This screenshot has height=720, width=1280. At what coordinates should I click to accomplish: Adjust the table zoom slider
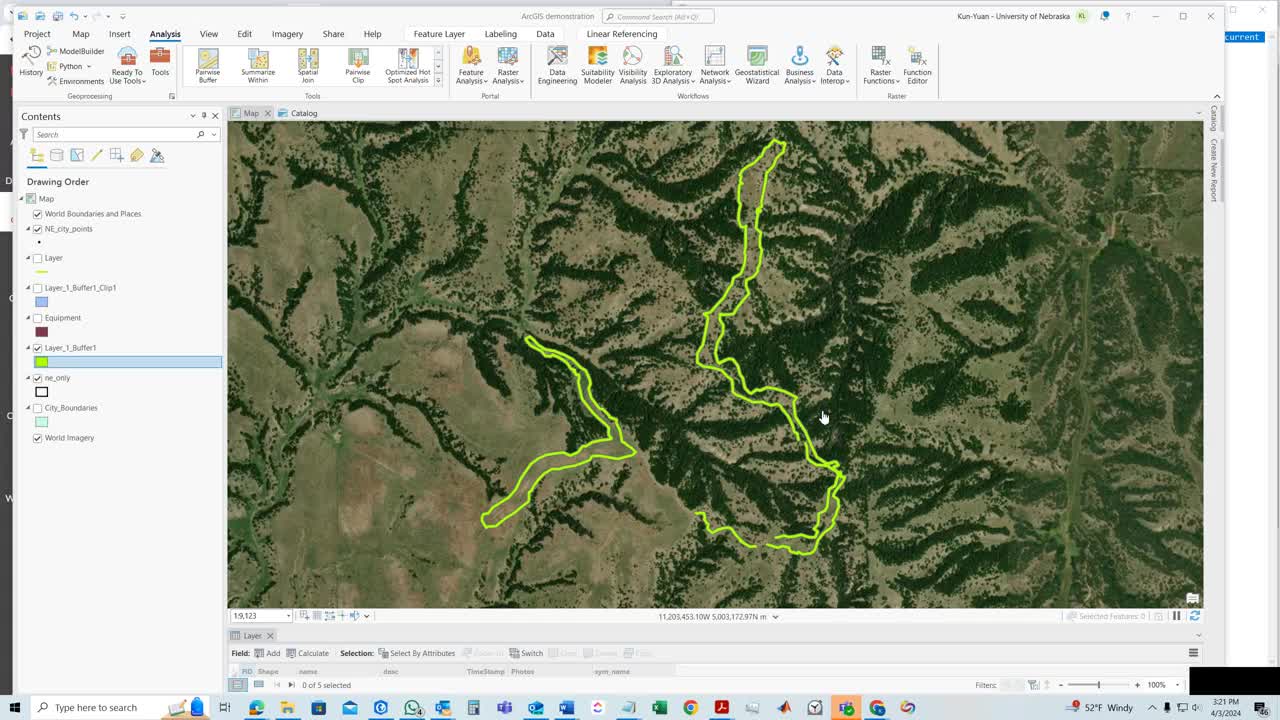coord(1098,685)
